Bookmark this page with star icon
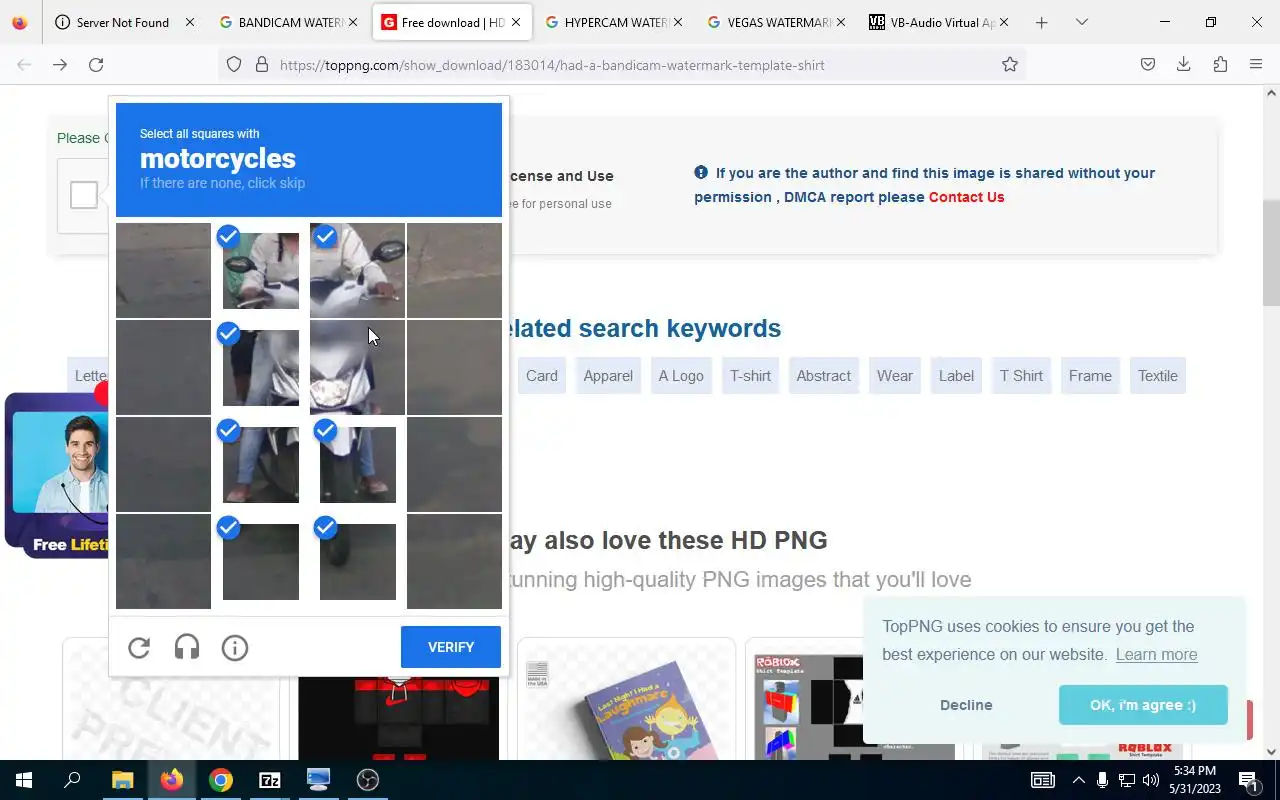The height and width of the screenshot is (800, 1280). 1010,64
